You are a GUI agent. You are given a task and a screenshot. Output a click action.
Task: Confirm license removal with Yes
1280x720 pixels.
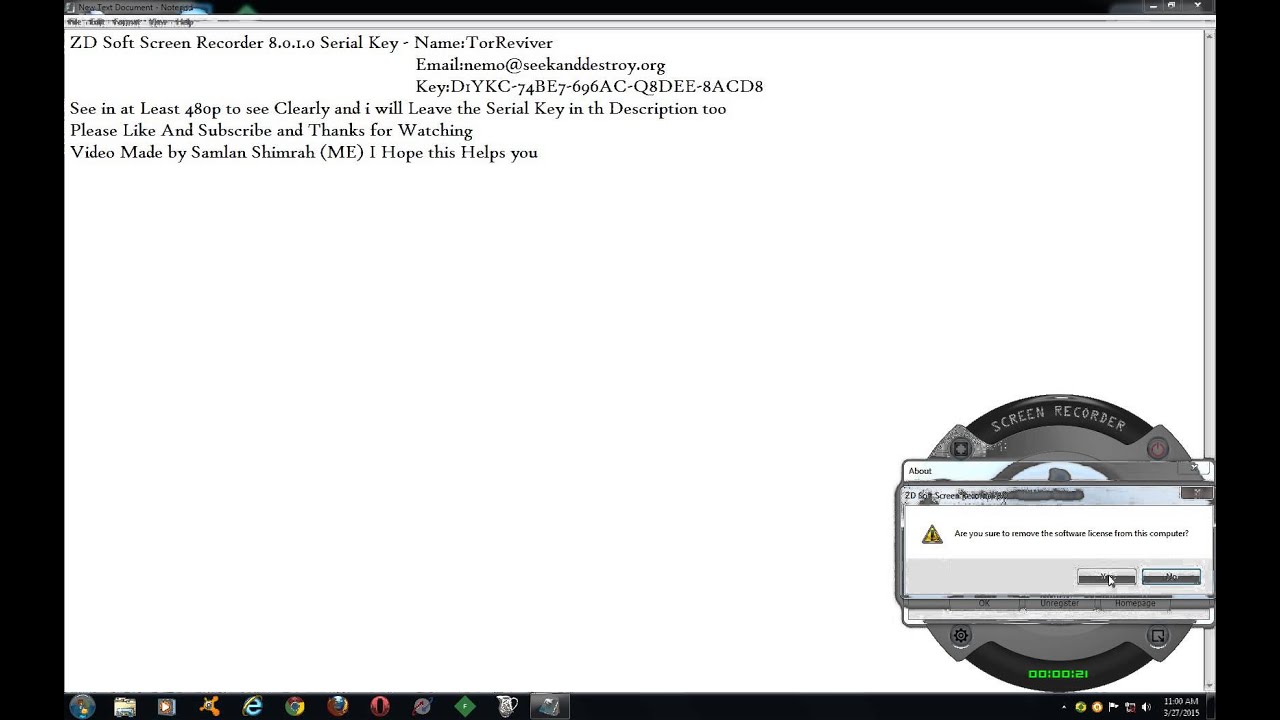click(x=1106, y=577)
